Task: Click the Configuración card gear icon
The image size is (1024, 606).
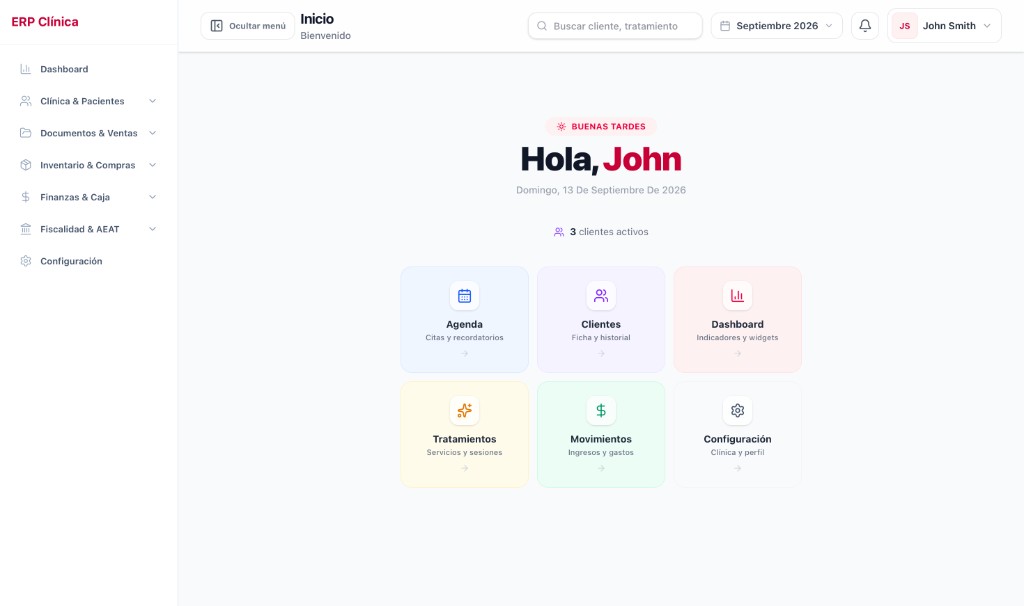Action: coord(737,411)
